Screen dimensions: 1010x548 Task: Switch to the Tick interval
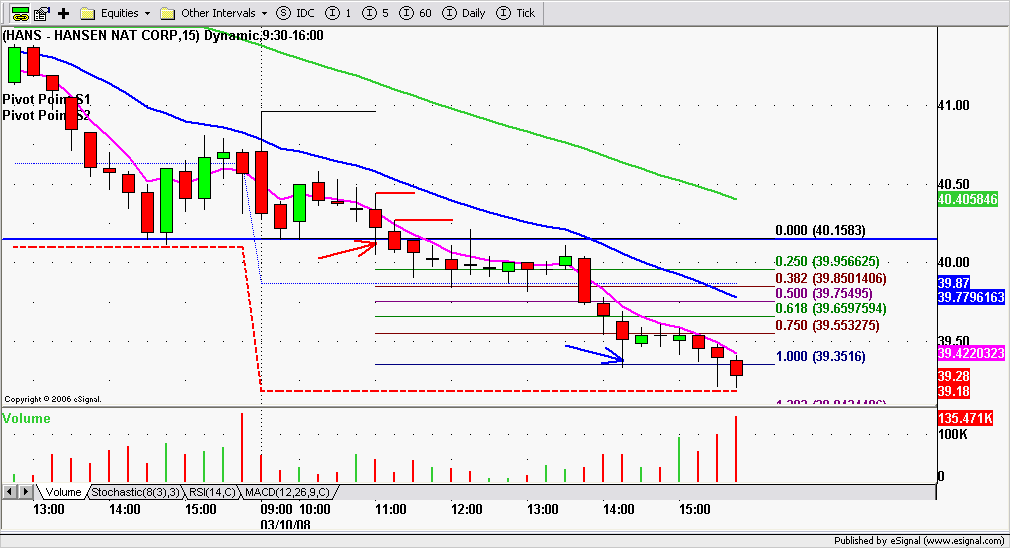coord(517,13)
